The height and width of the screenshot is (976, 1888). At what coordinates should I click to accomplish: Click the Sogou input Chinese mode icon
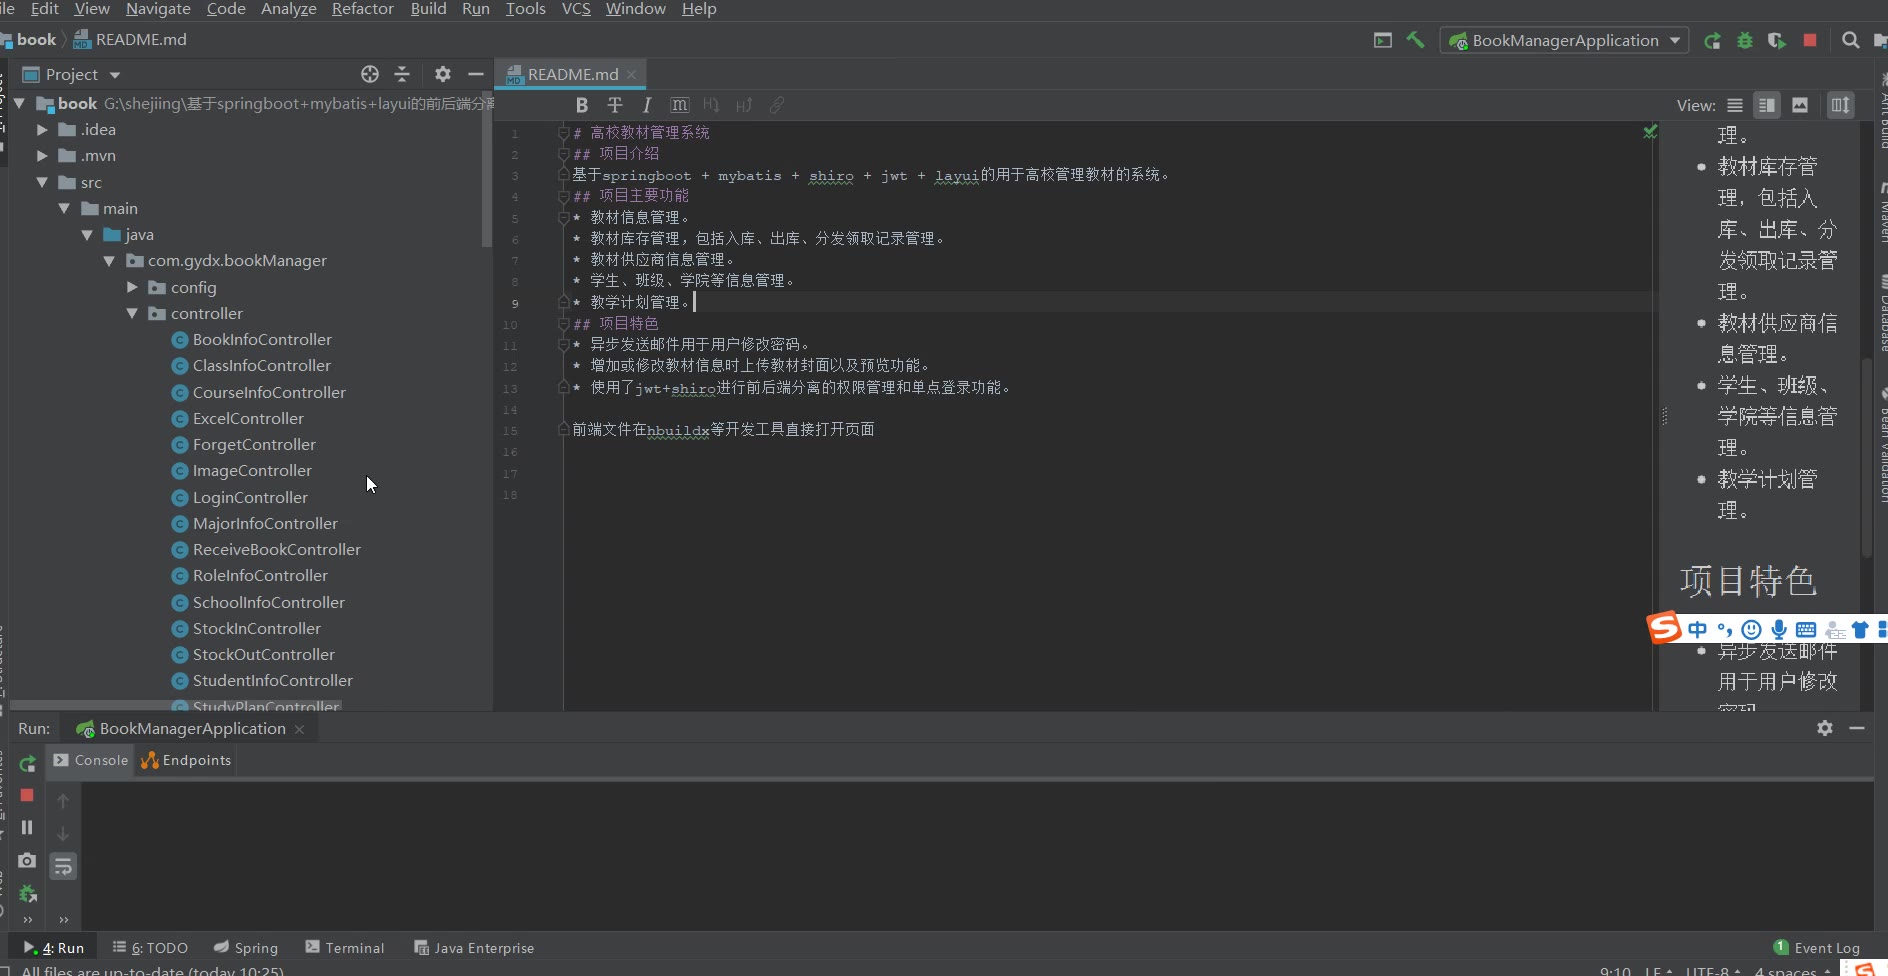[1697, 629]
